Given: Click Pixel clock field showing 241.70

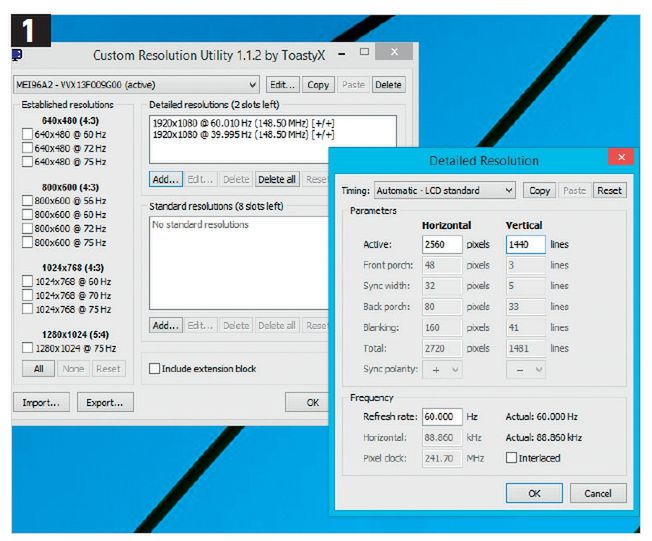Looking at the screenshot, I should [x=442, y=458].
